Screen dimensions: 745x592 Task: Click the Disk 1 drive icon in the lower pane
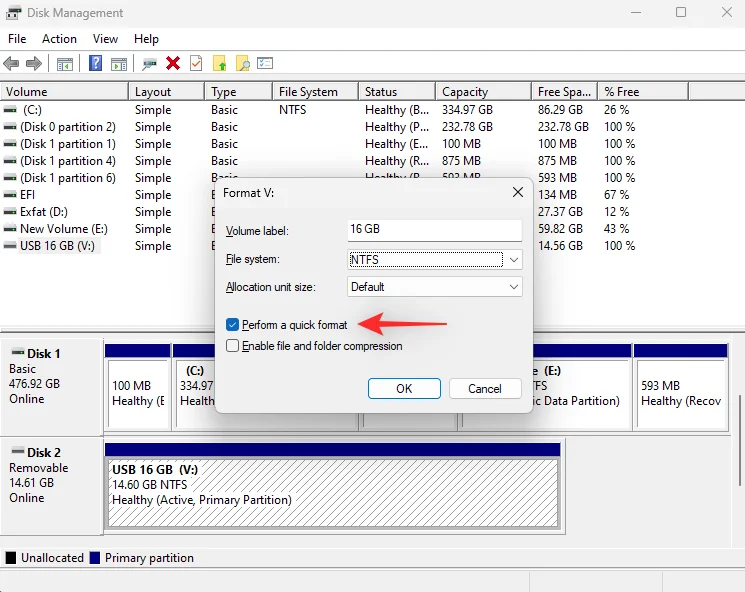(x=18, y=352)
